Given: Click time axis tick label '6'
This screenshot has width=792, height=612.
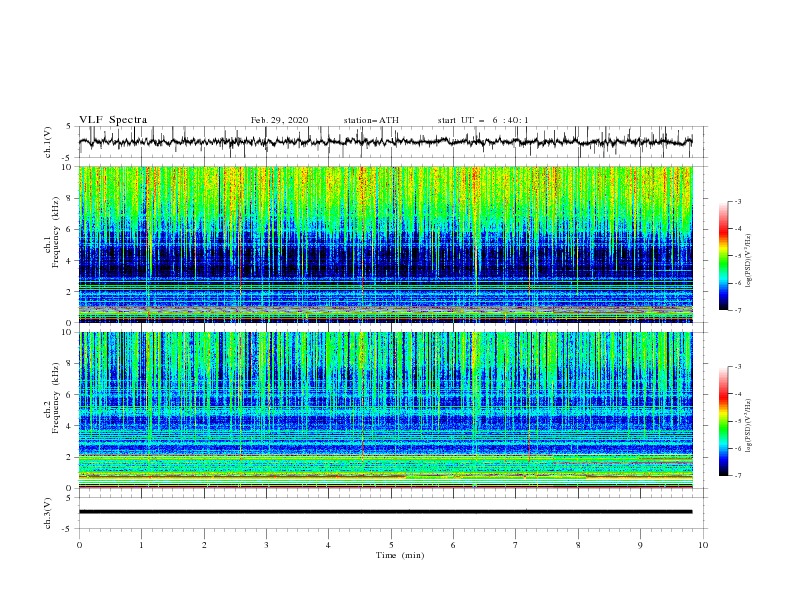Looking at the screenshot, I should point(453,545).
